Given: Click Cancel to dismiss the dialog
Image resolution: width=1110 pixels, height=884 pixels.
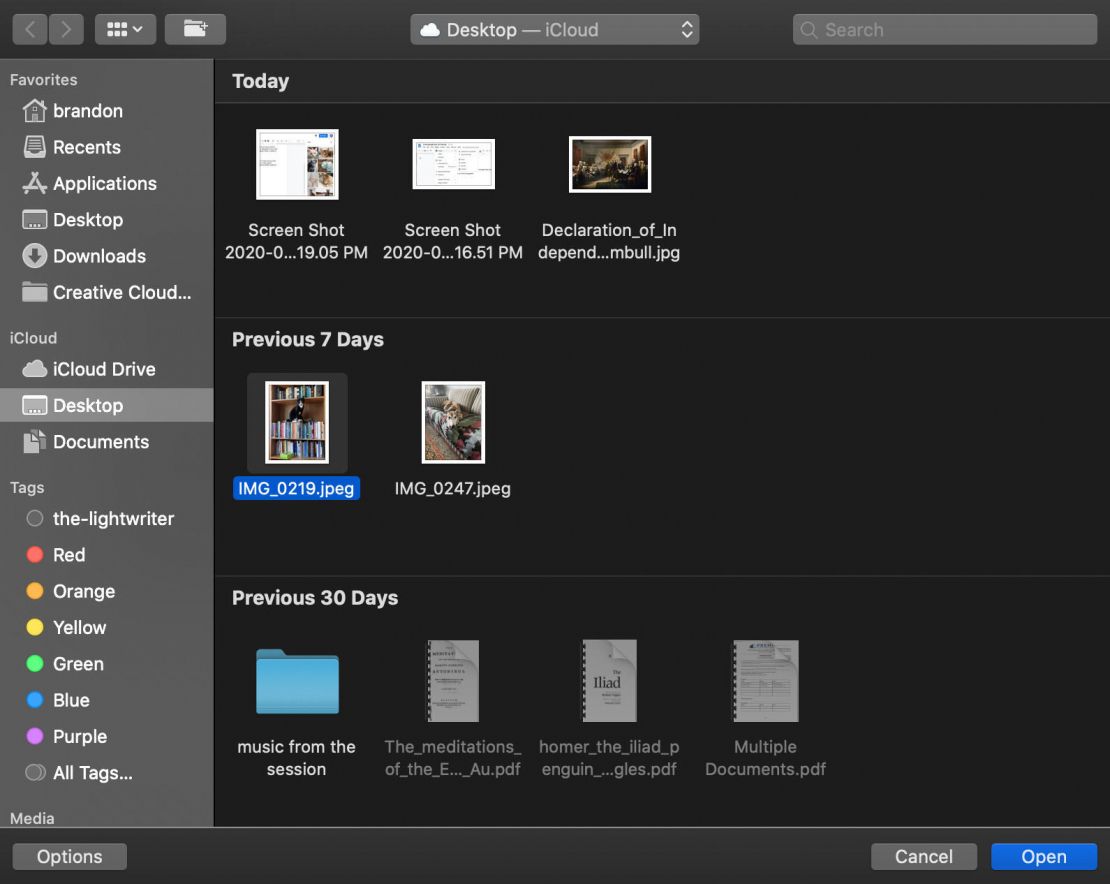Looking at the screenshot, I should tap(923, 856).
